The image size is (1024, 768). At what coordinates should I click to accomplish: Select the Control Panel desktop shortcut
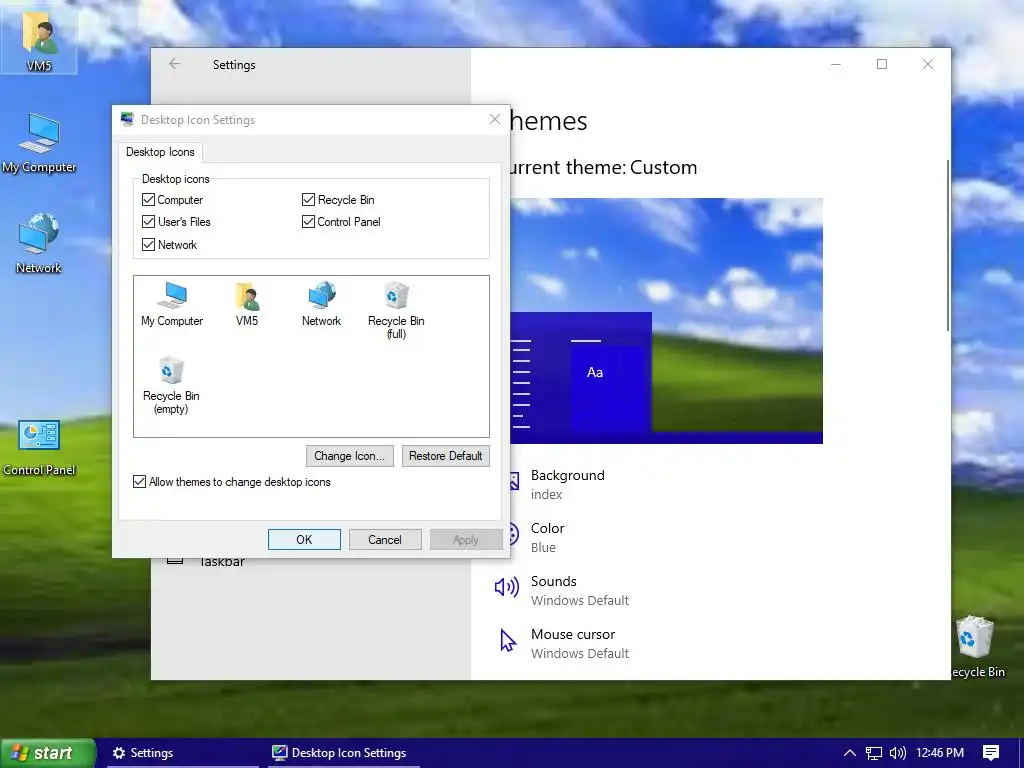click(39, 447)
